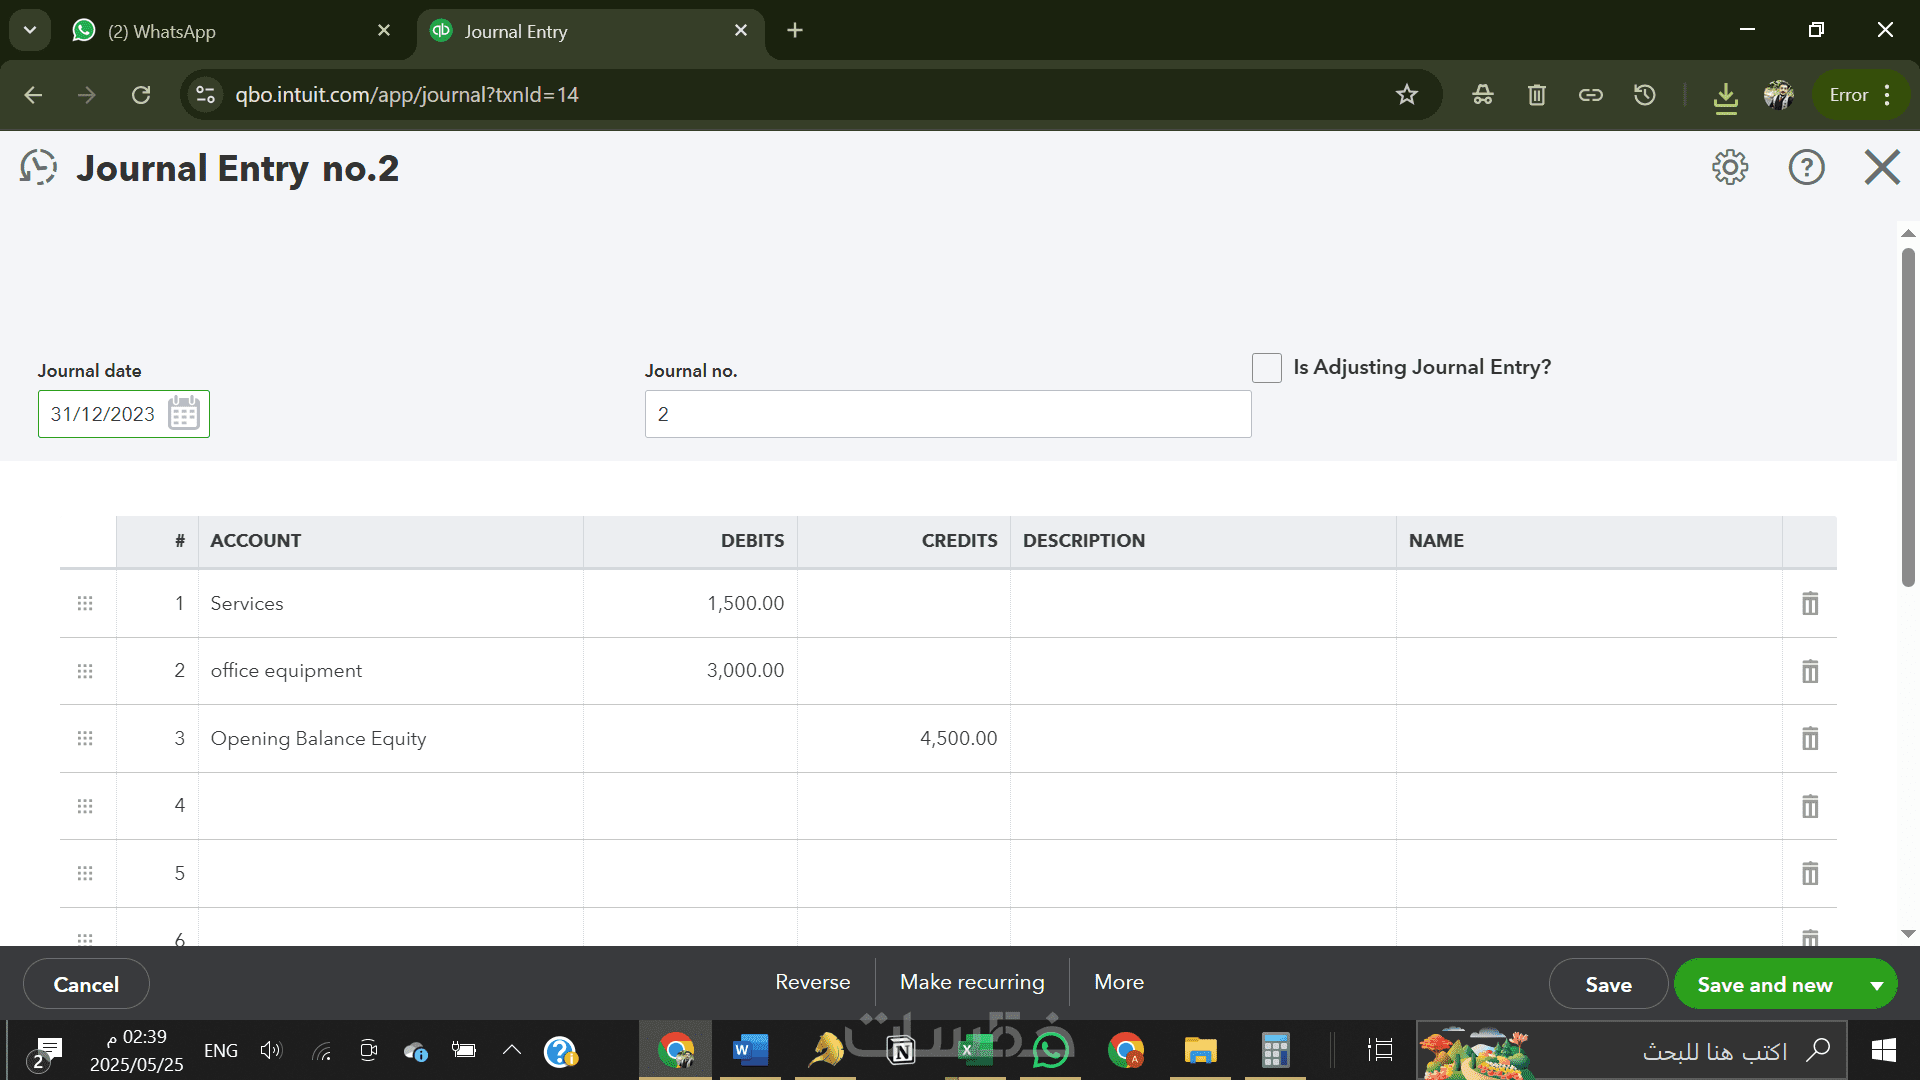Click the Cancel button
The width and height of the screenshot is (1920, 1080).
86,984
